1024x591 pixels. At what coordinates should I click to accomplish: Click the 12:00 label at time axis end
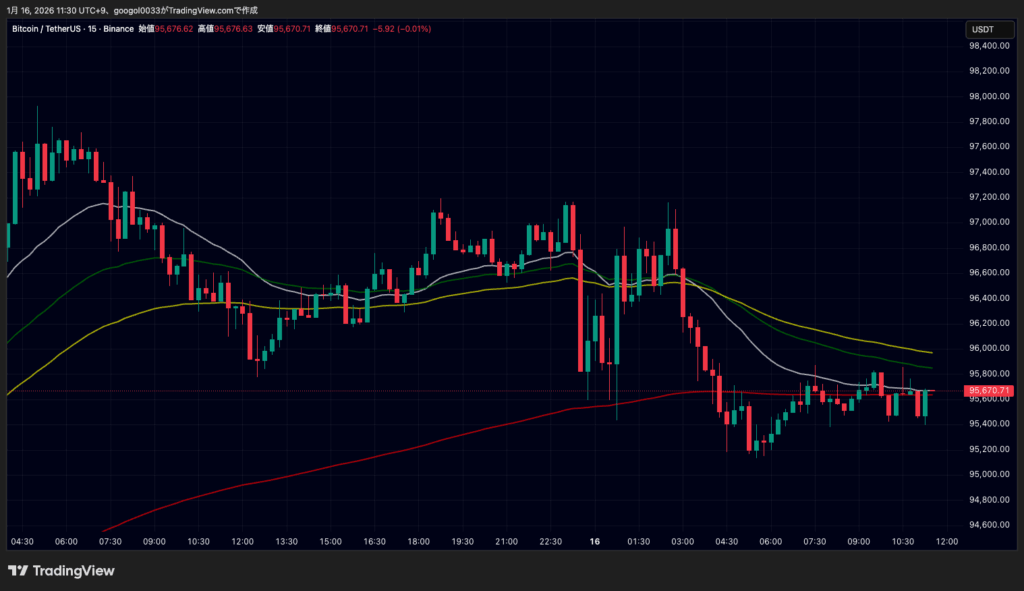tap(947, 541)
